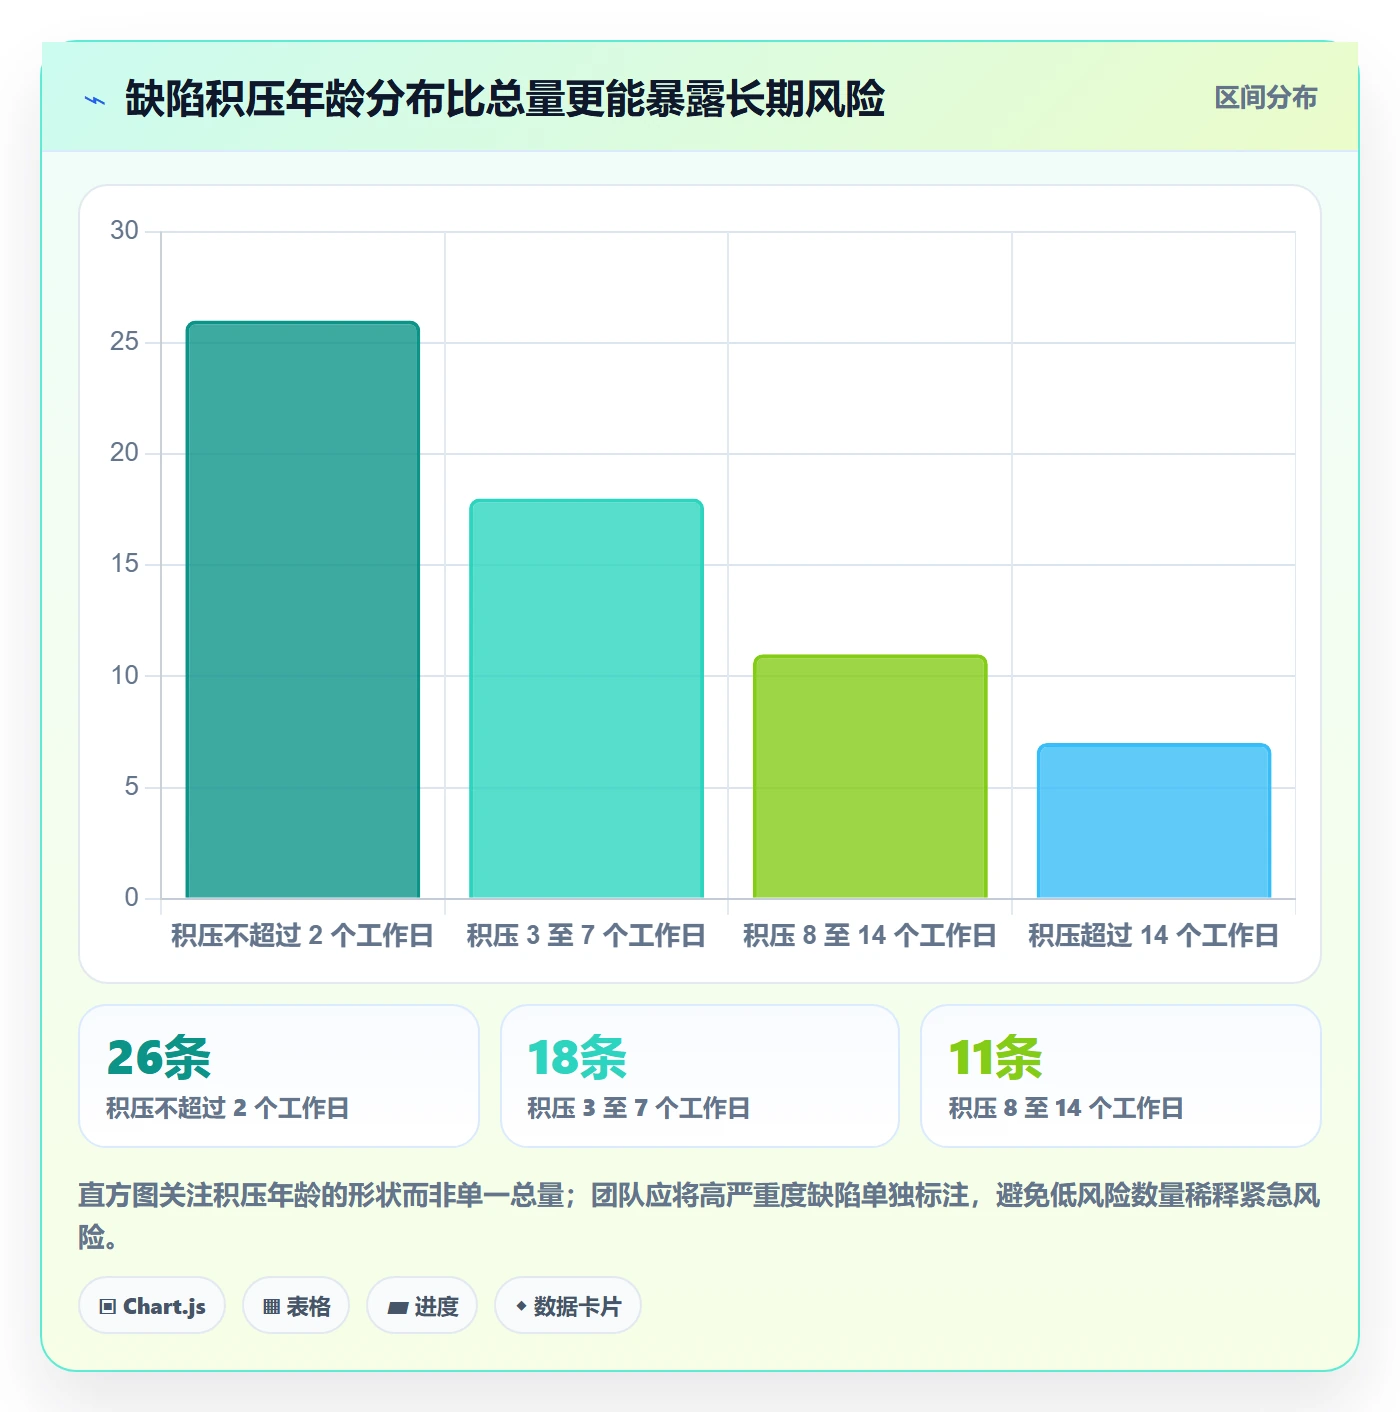
Task: Click the x-axis label 积压 8 至 14 个工作日
Action: click(870, 936)
